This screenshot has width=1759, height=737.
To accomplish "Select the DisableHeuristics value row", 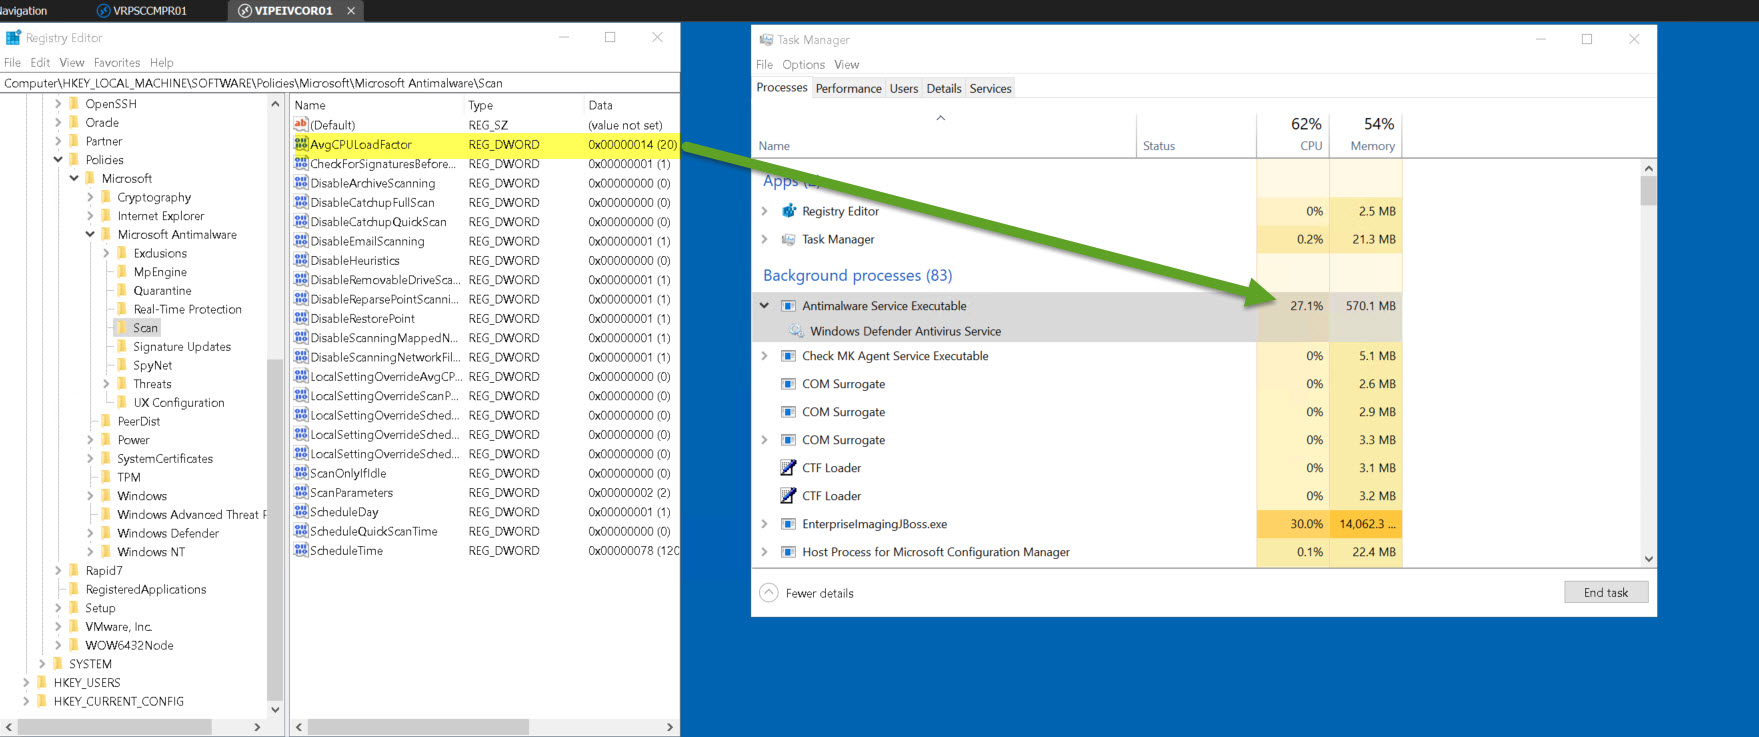I will (x=484, y=260).
